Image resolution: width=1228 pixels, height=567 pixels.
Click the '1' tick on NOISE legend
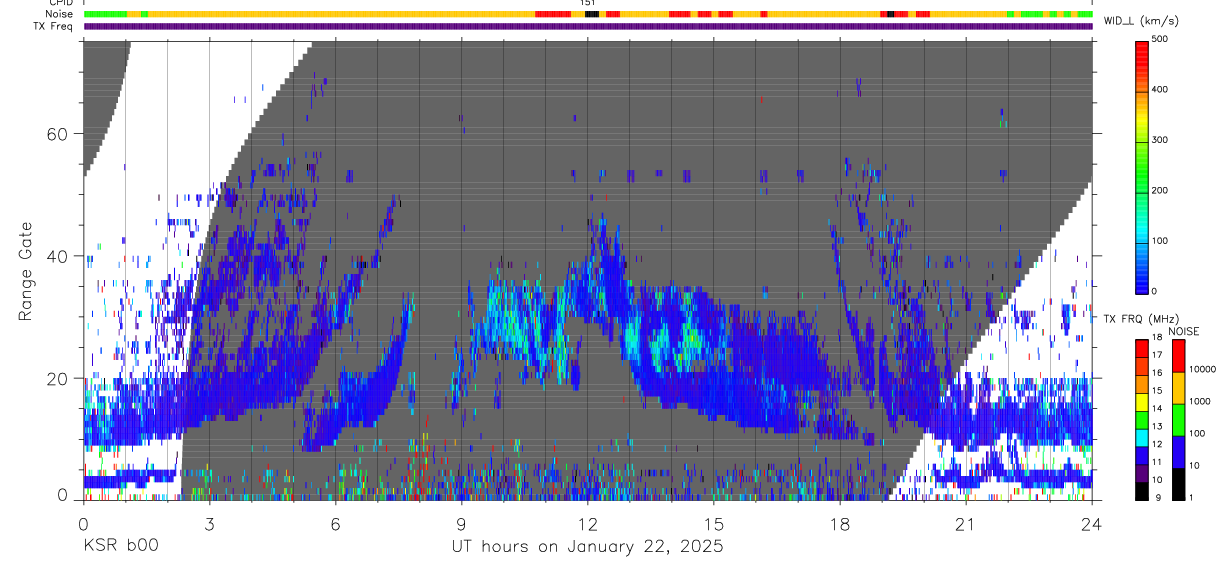click(1192, 498)
